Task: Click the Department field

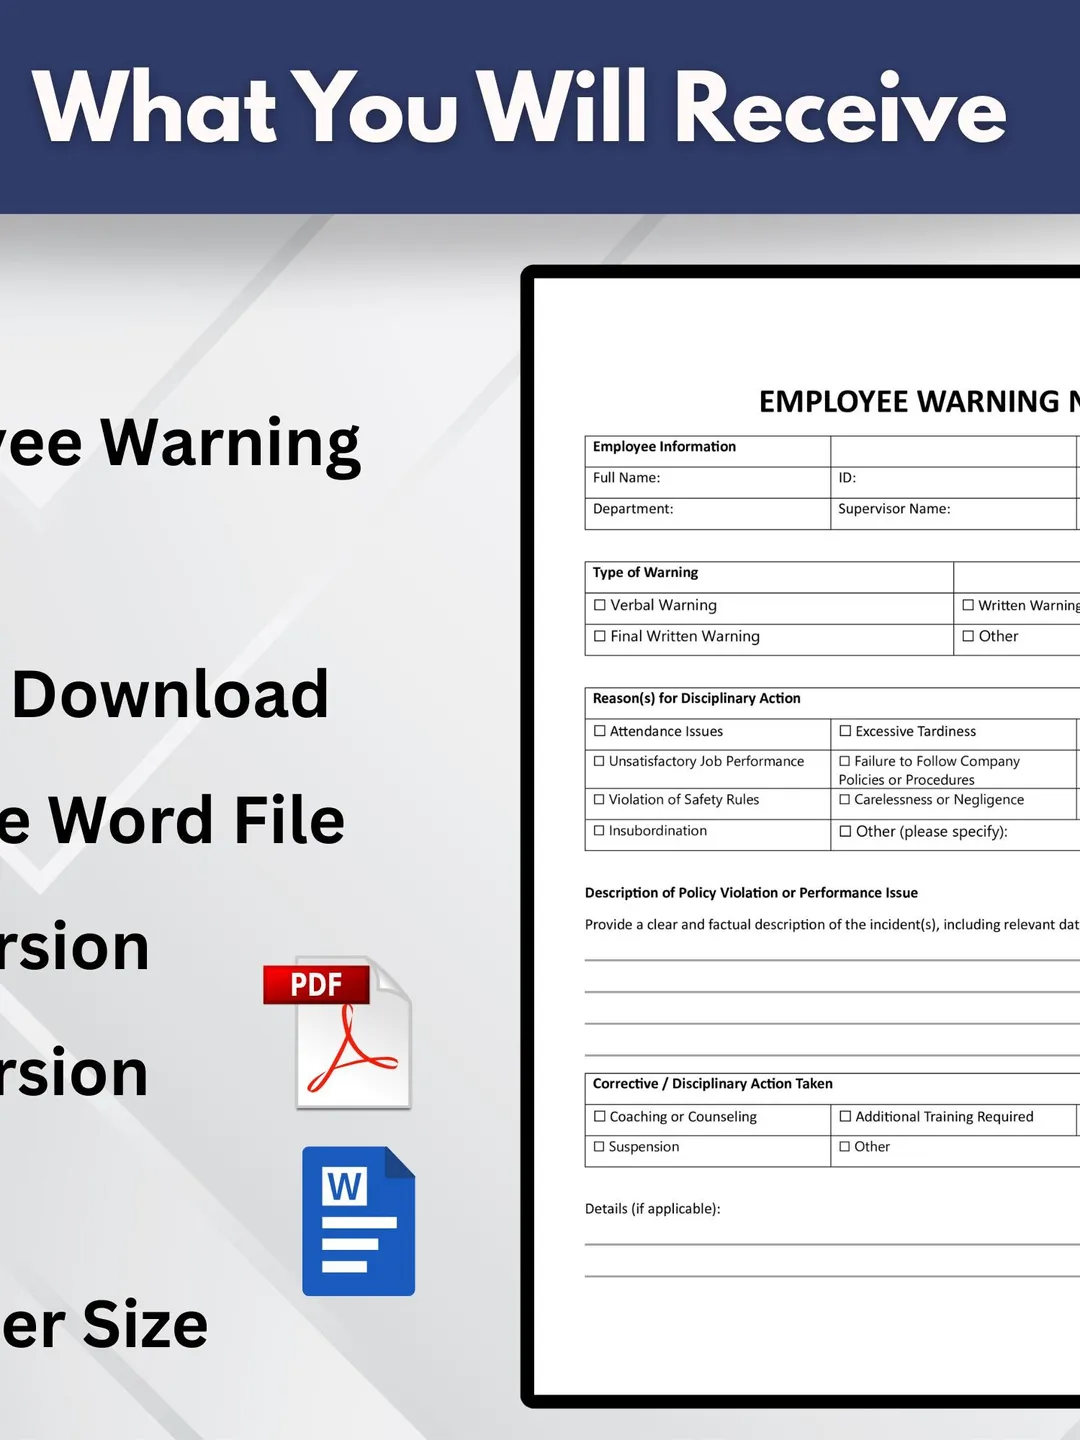Action: tap(708, 513)
